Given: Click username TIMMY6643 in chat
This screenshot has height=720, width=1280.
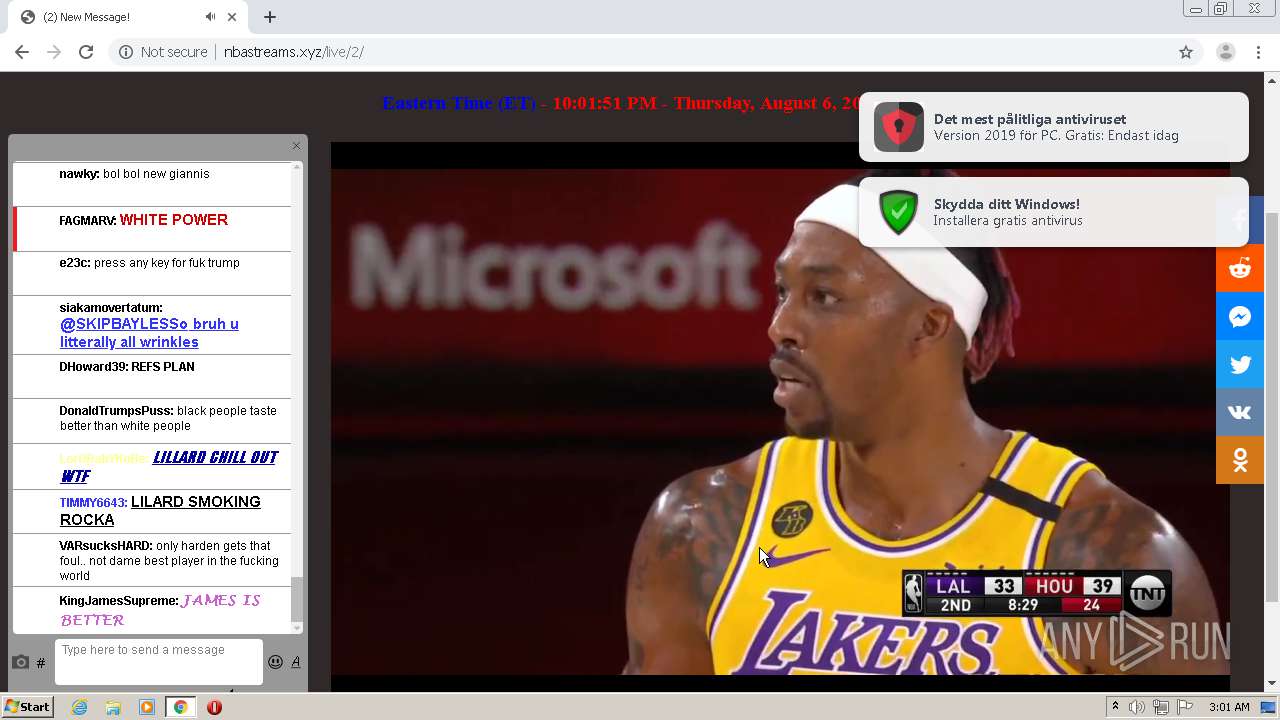Looking at the screenshot, I should click(92, 503).
